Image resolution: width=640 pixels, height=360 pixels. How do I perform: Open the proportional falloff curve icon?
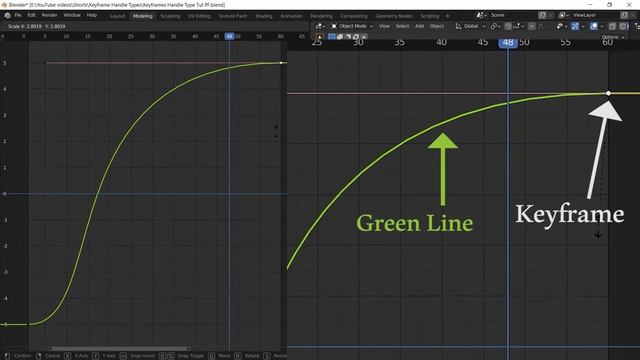(541, 26)
